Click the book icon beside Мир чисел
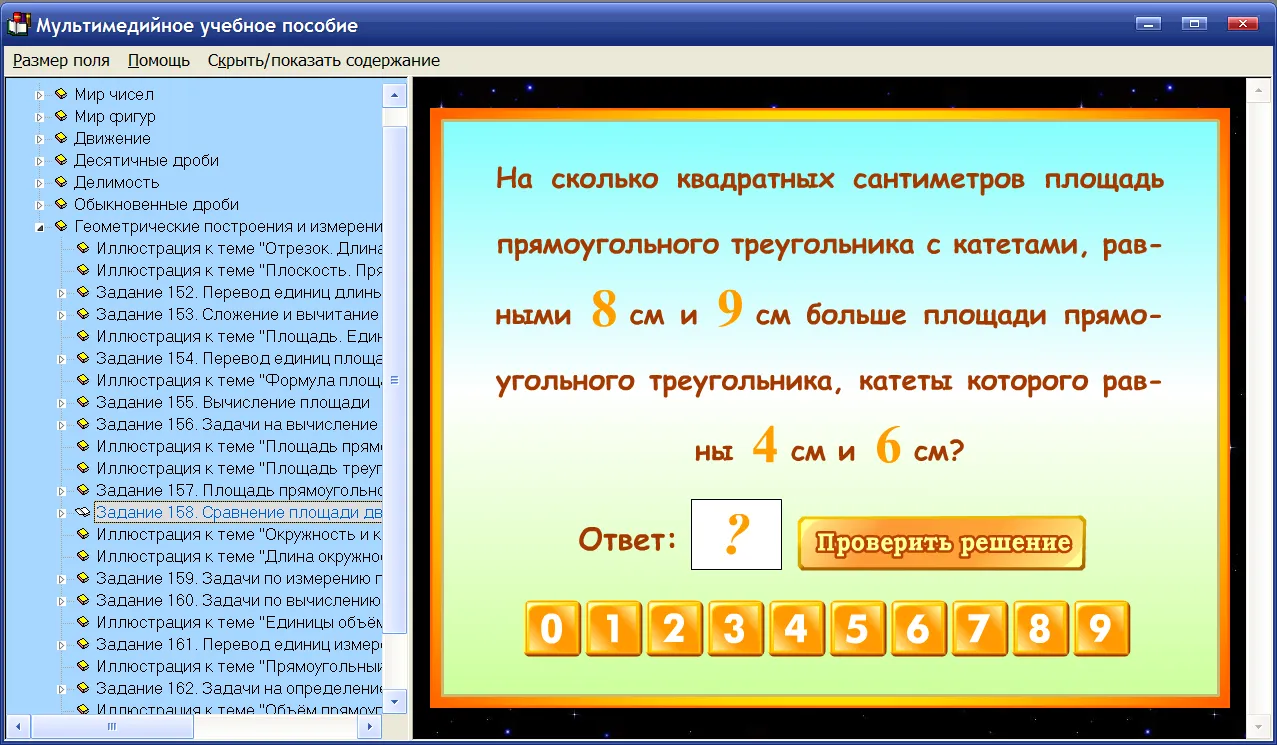Screen dimensions: 1277x745 tap(61, 94)
